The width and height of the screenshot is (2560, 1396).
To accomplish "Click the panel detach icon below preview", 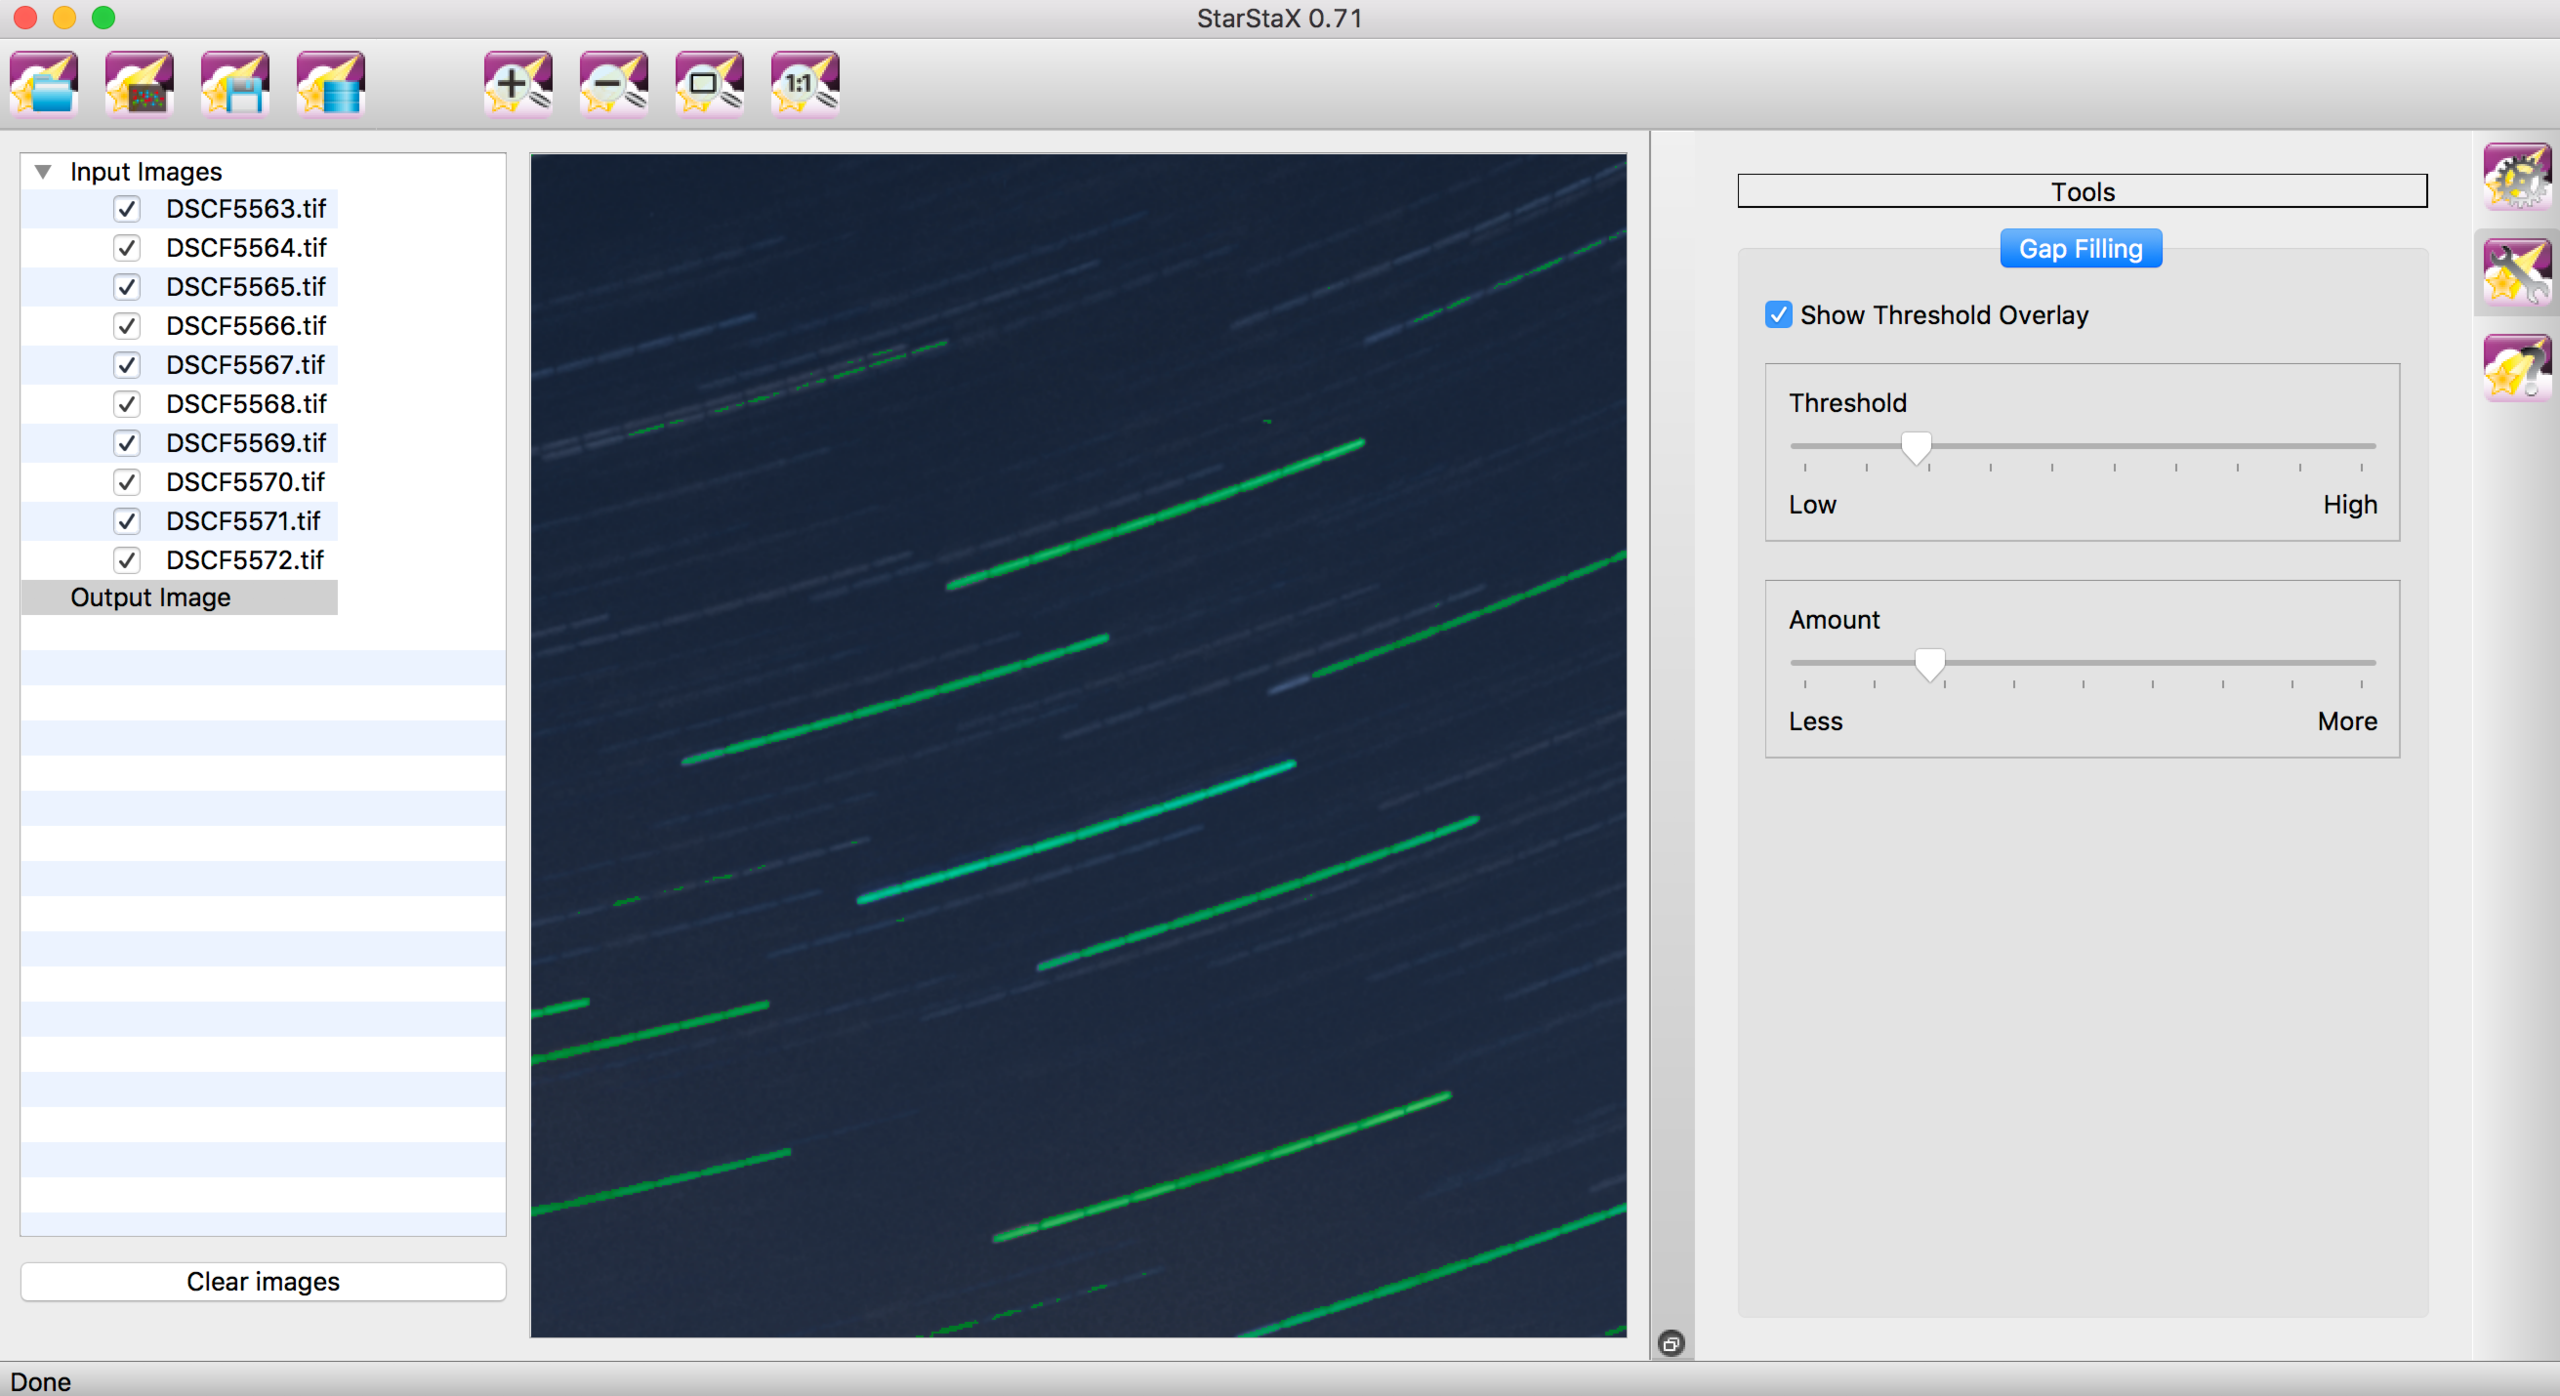I will coord(1671,1343).
